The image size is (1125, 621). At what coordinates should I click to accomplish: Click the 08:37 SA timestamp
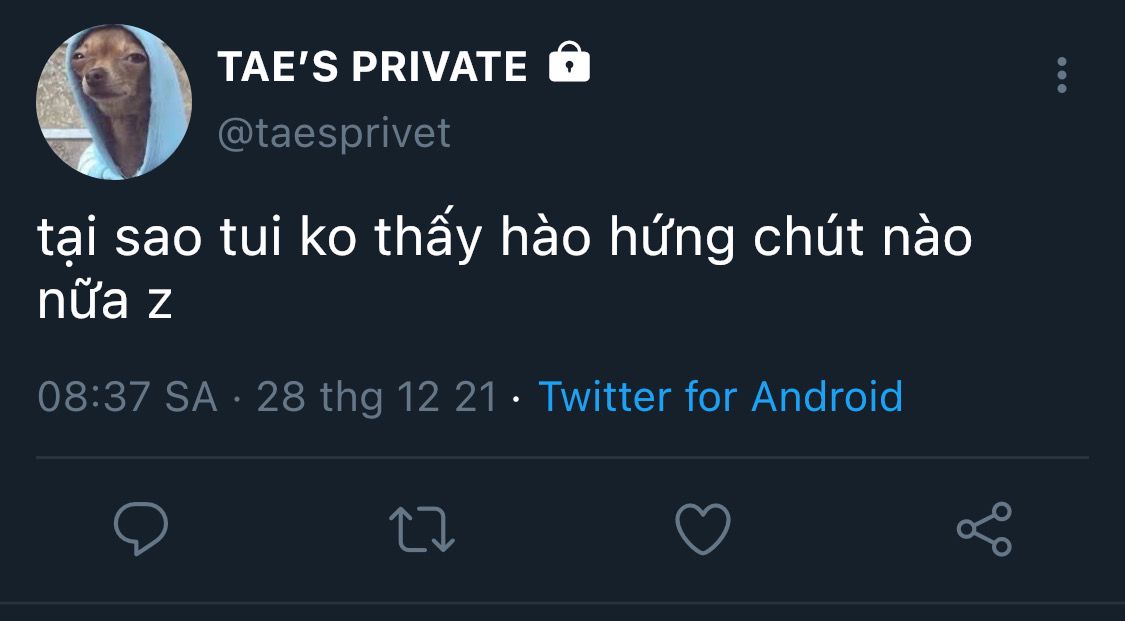(x=127, y=397)
